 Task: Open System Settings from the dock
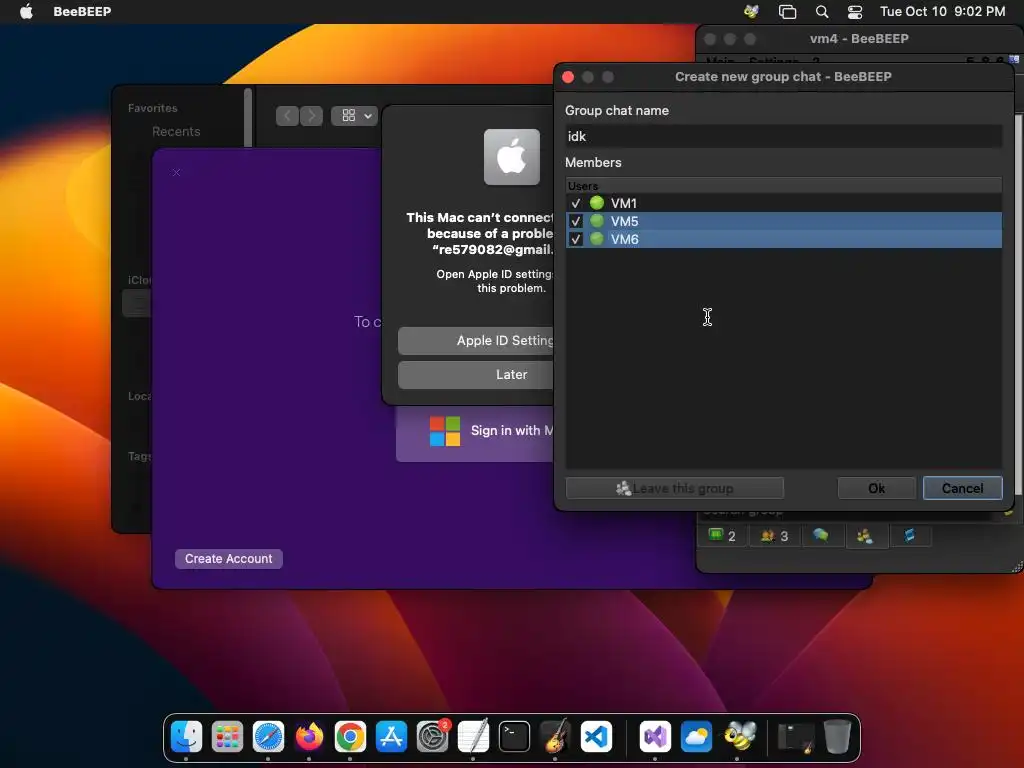(x=432, y=737)
